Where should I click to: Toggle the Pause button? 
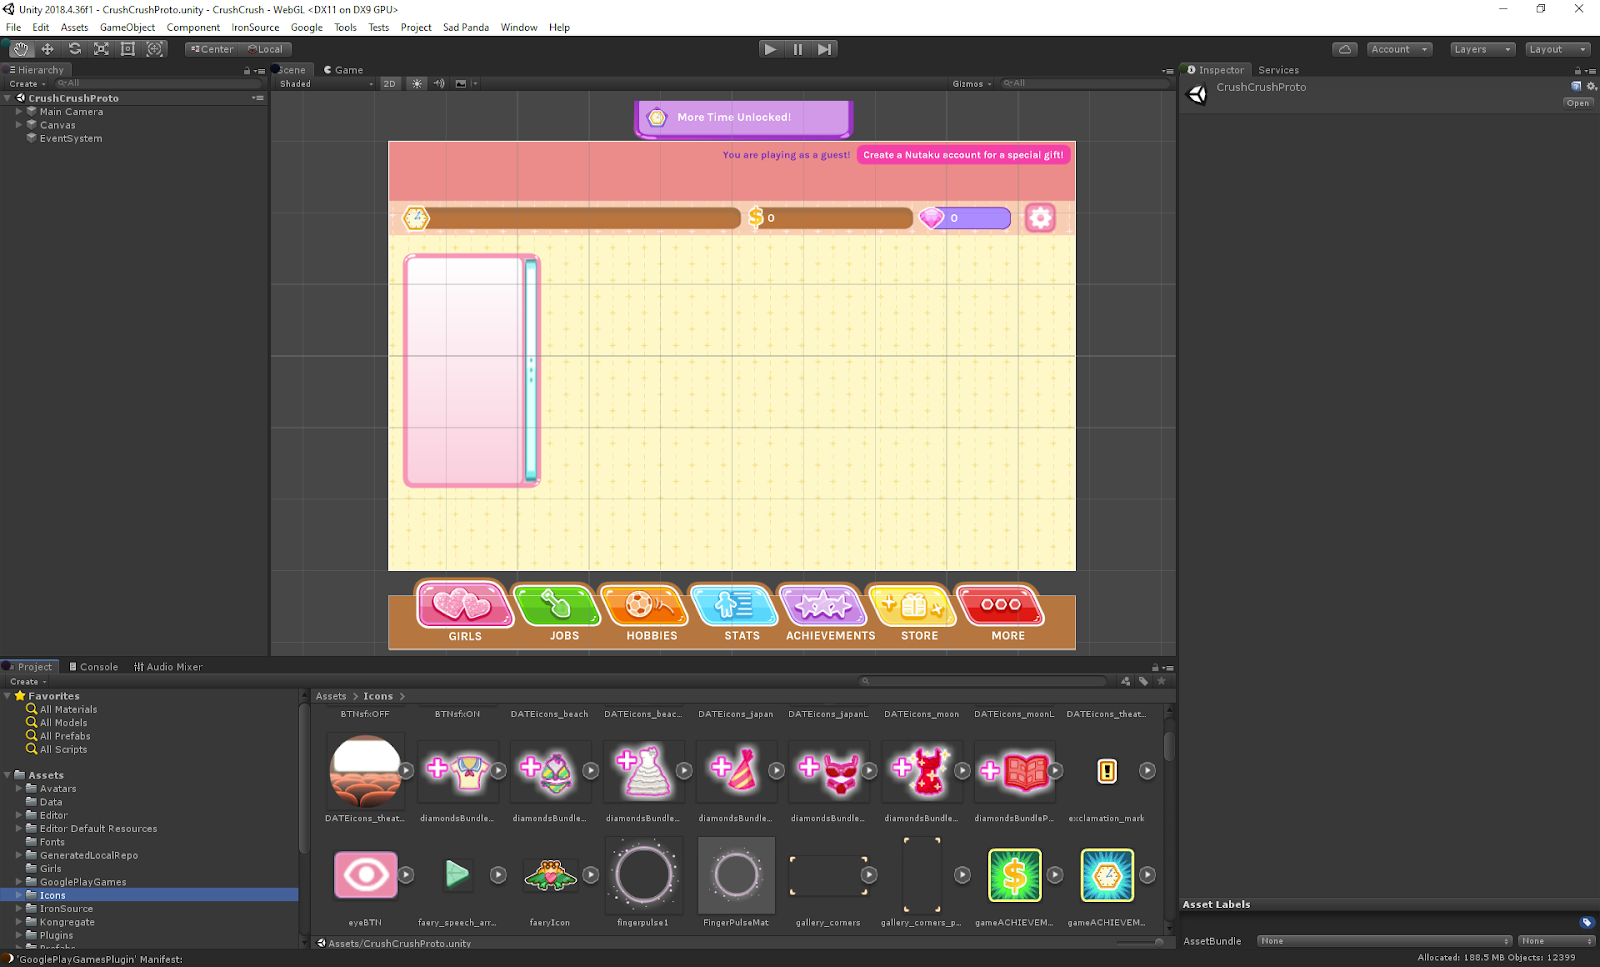point(797,49)
